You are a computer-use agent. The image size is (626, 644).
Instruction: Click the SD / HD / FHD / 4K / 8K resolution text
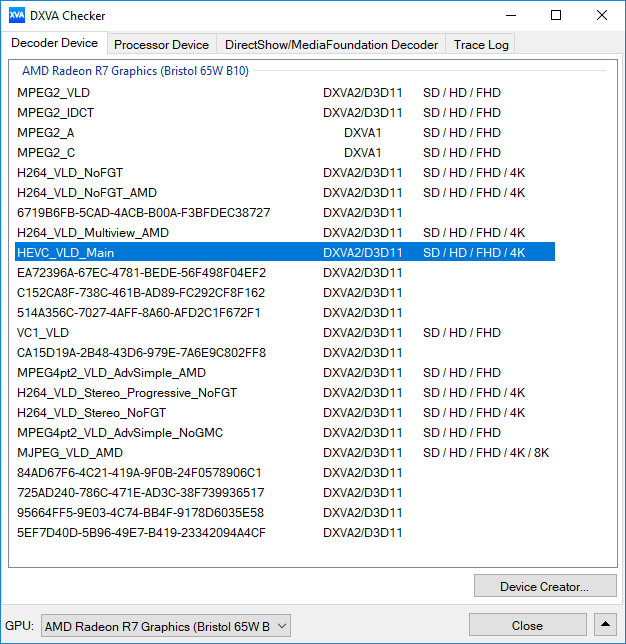(x=486, y=453)
